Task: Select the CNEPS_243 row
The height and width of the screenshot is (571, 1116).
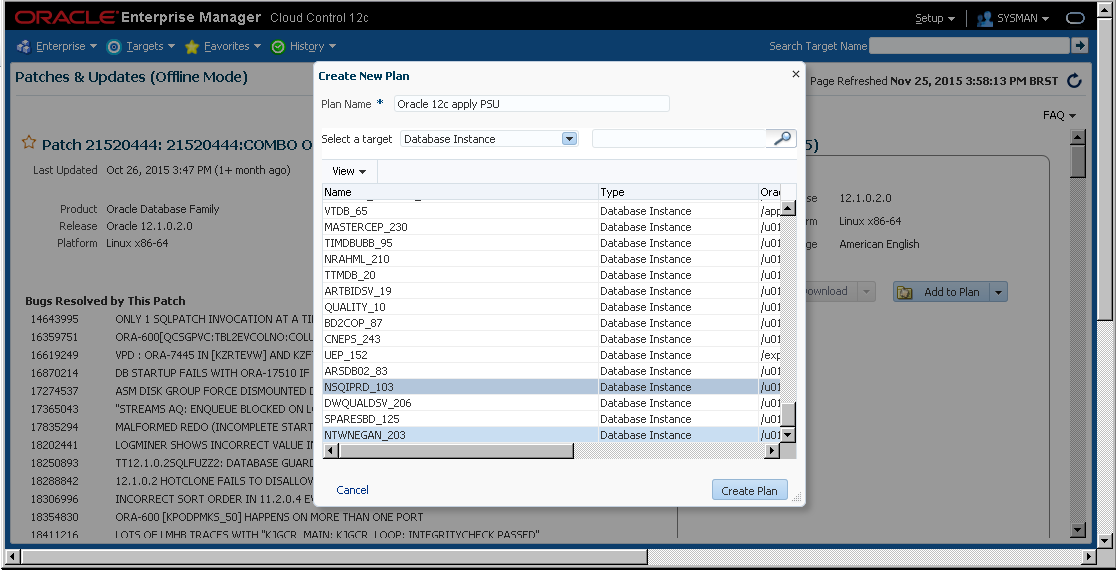Action: click(552, 339)
